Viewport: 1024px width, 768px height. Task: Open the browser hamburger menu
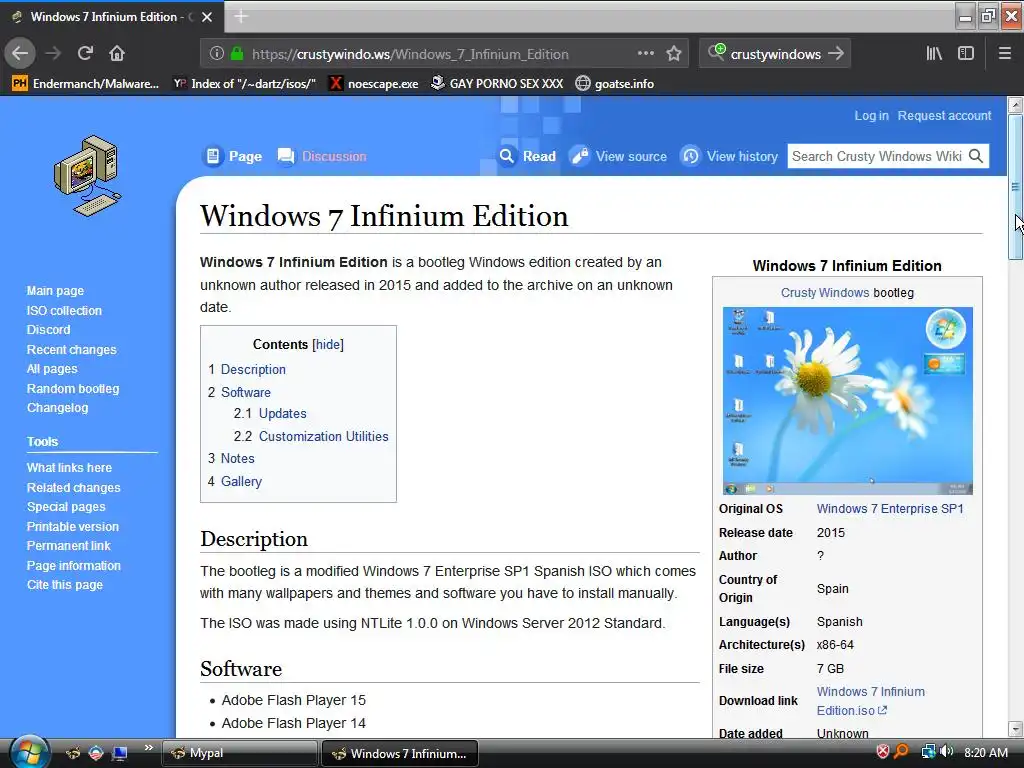coord(1005,54)
